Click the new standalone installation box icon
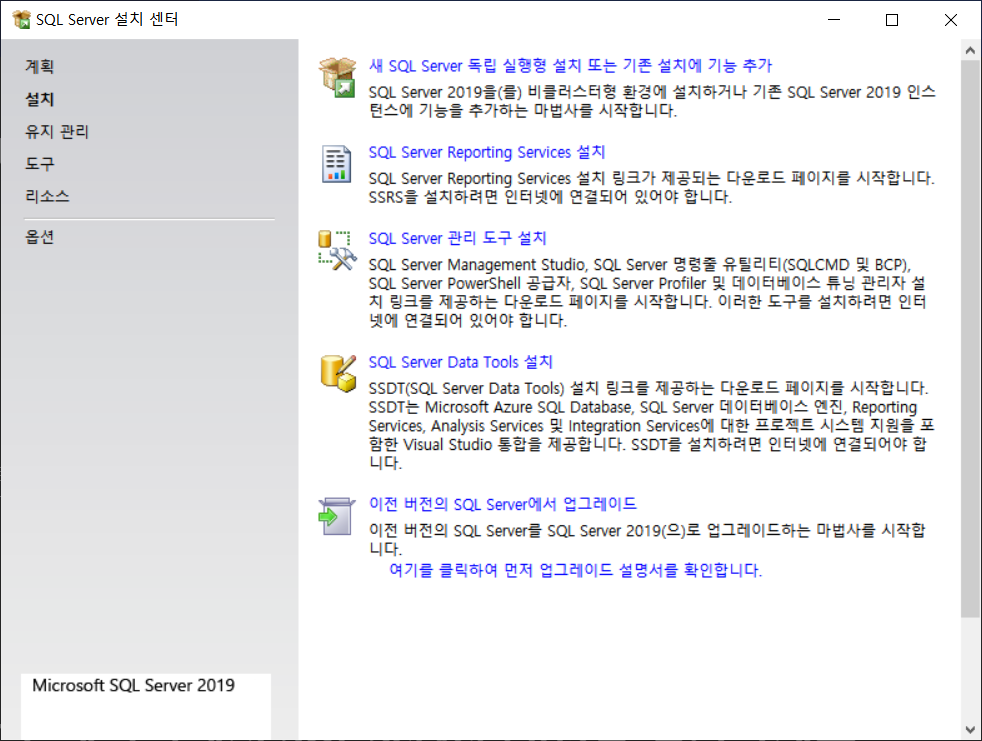Screen dimensions: 982x741 338,78
